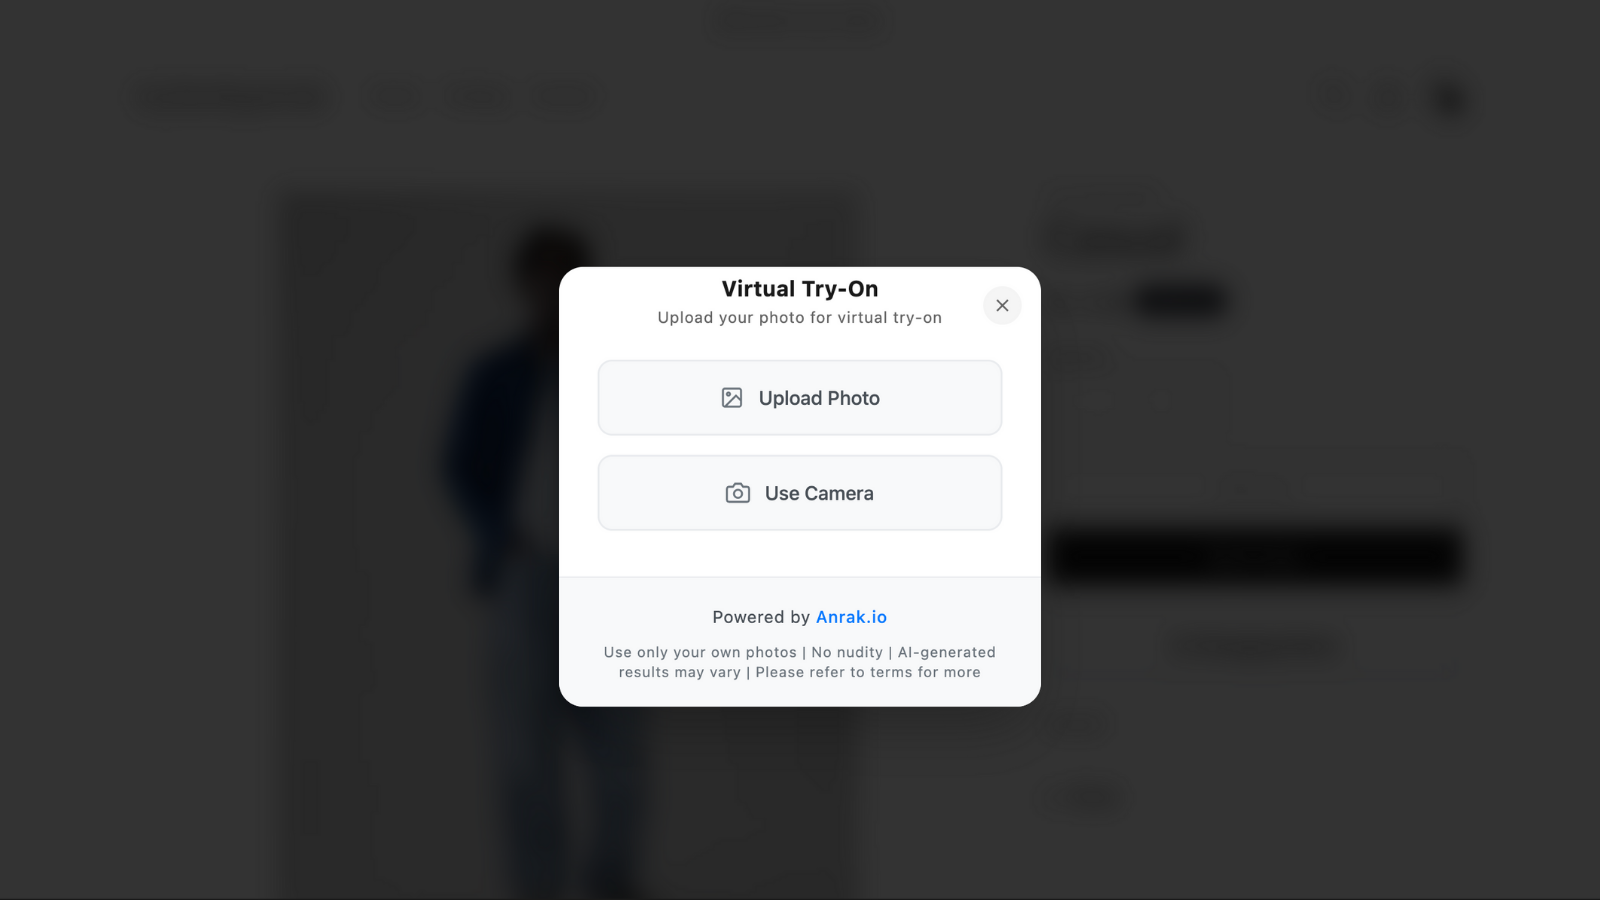Screen dimensions: 1600x900
Task: Click the first blurred header navigation item
Action: click(393, 97)
